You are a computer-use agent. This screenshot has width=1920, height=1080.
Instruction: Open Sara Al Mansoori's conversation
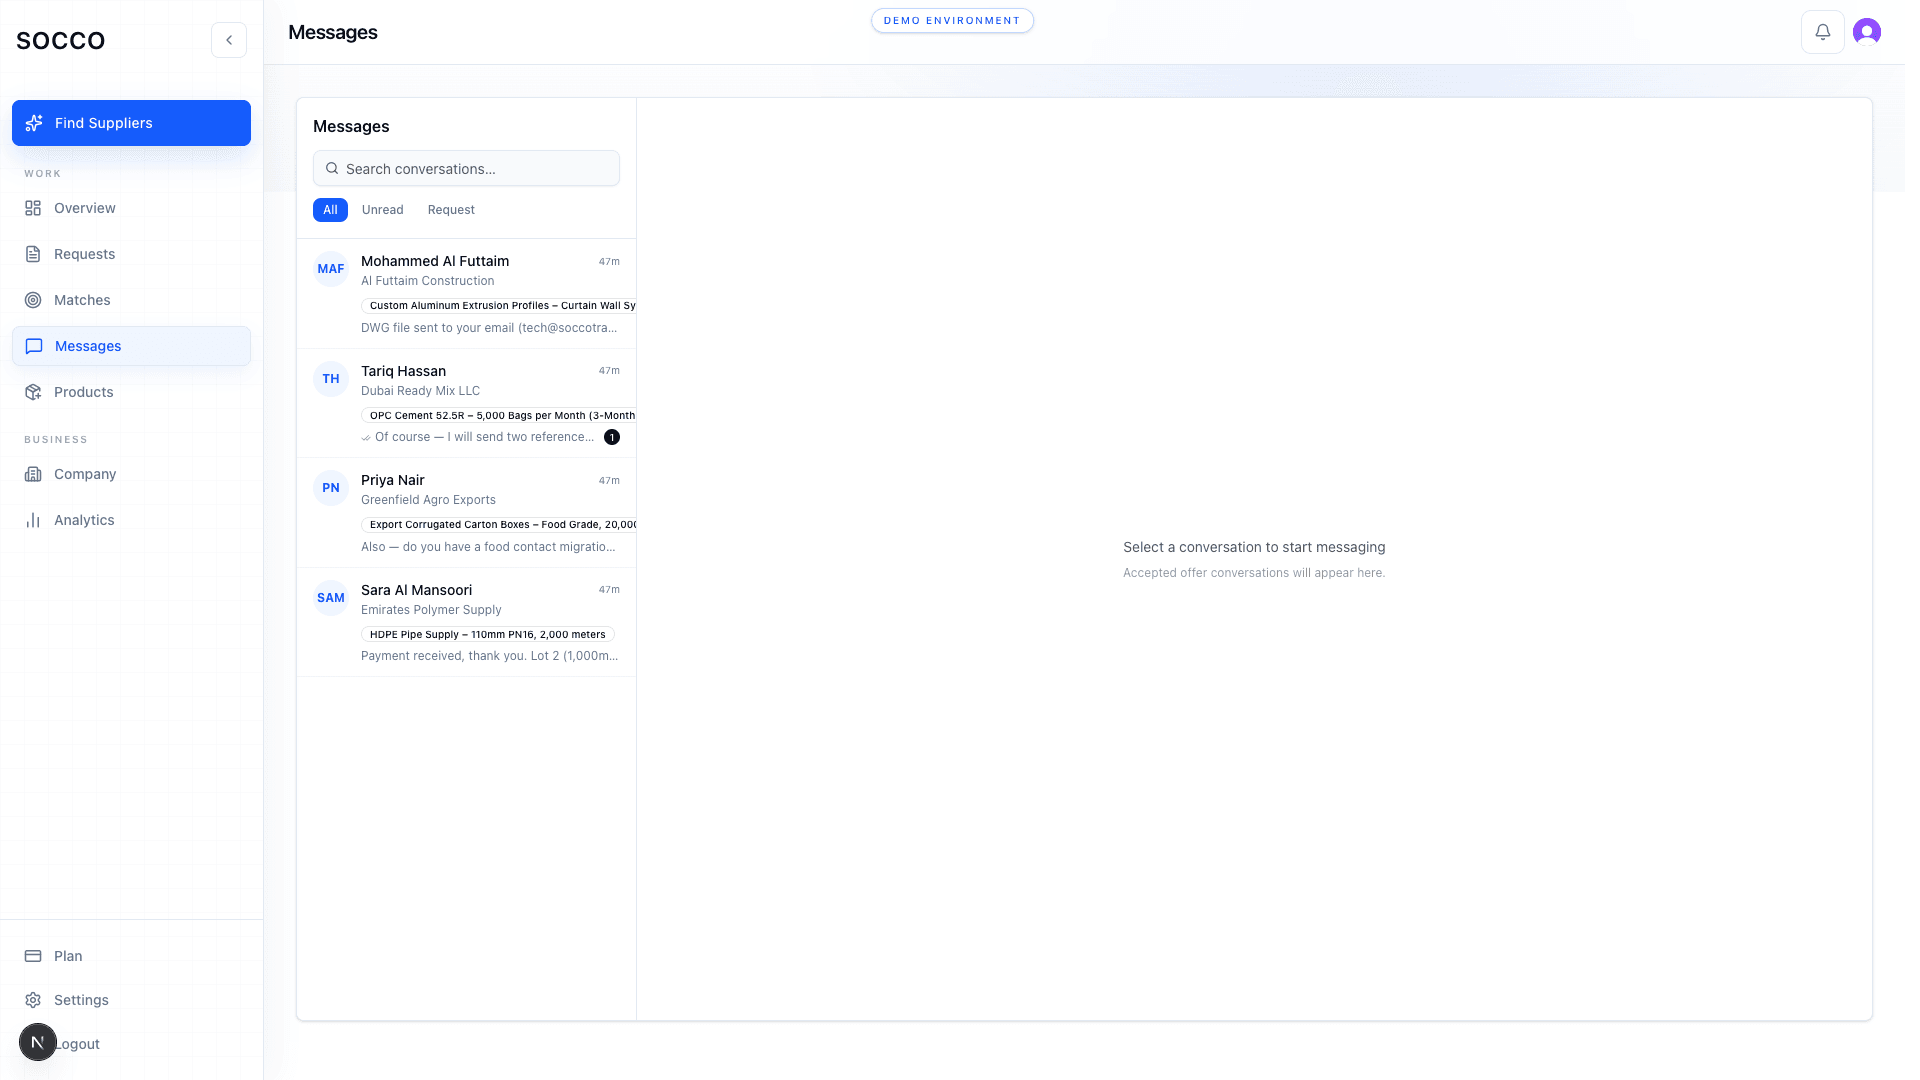(x=466, y=622)
